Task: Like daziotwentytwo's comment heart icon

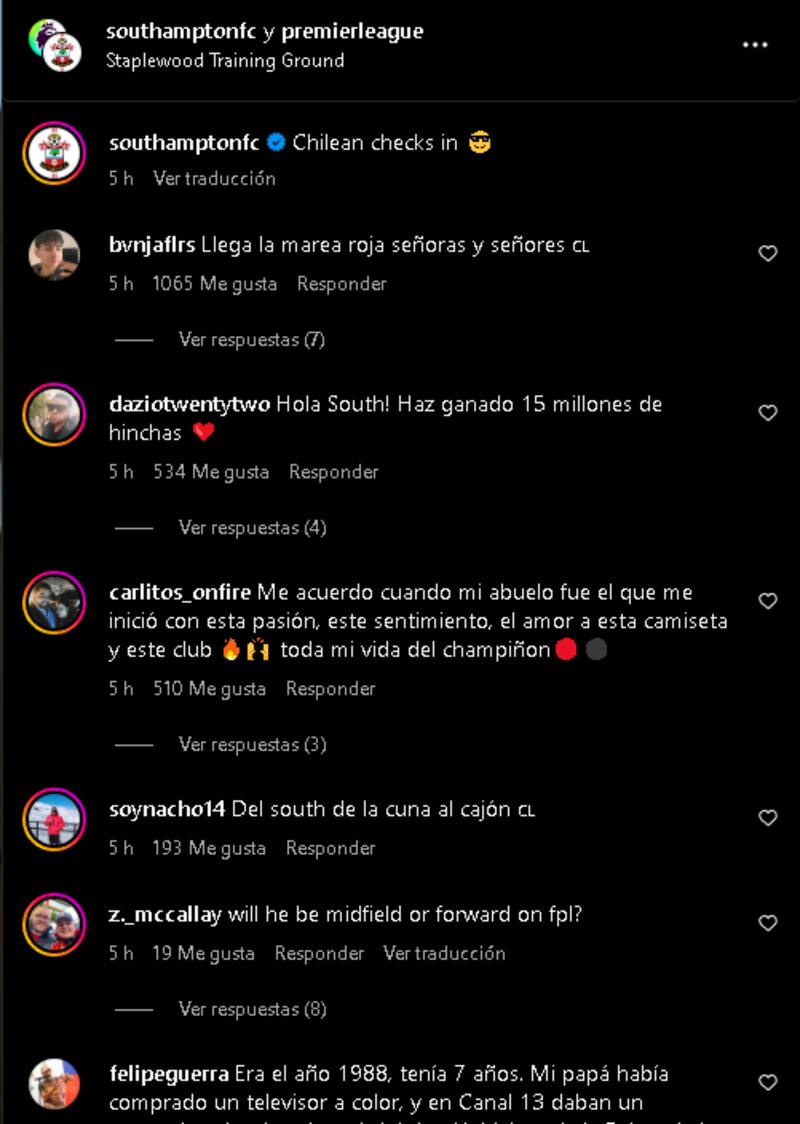Action: 768,412
